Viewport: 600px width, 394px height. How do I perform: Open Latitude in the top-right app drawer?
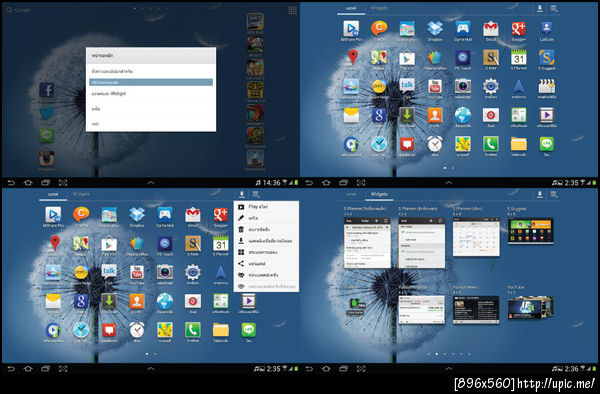pos(546,29)
